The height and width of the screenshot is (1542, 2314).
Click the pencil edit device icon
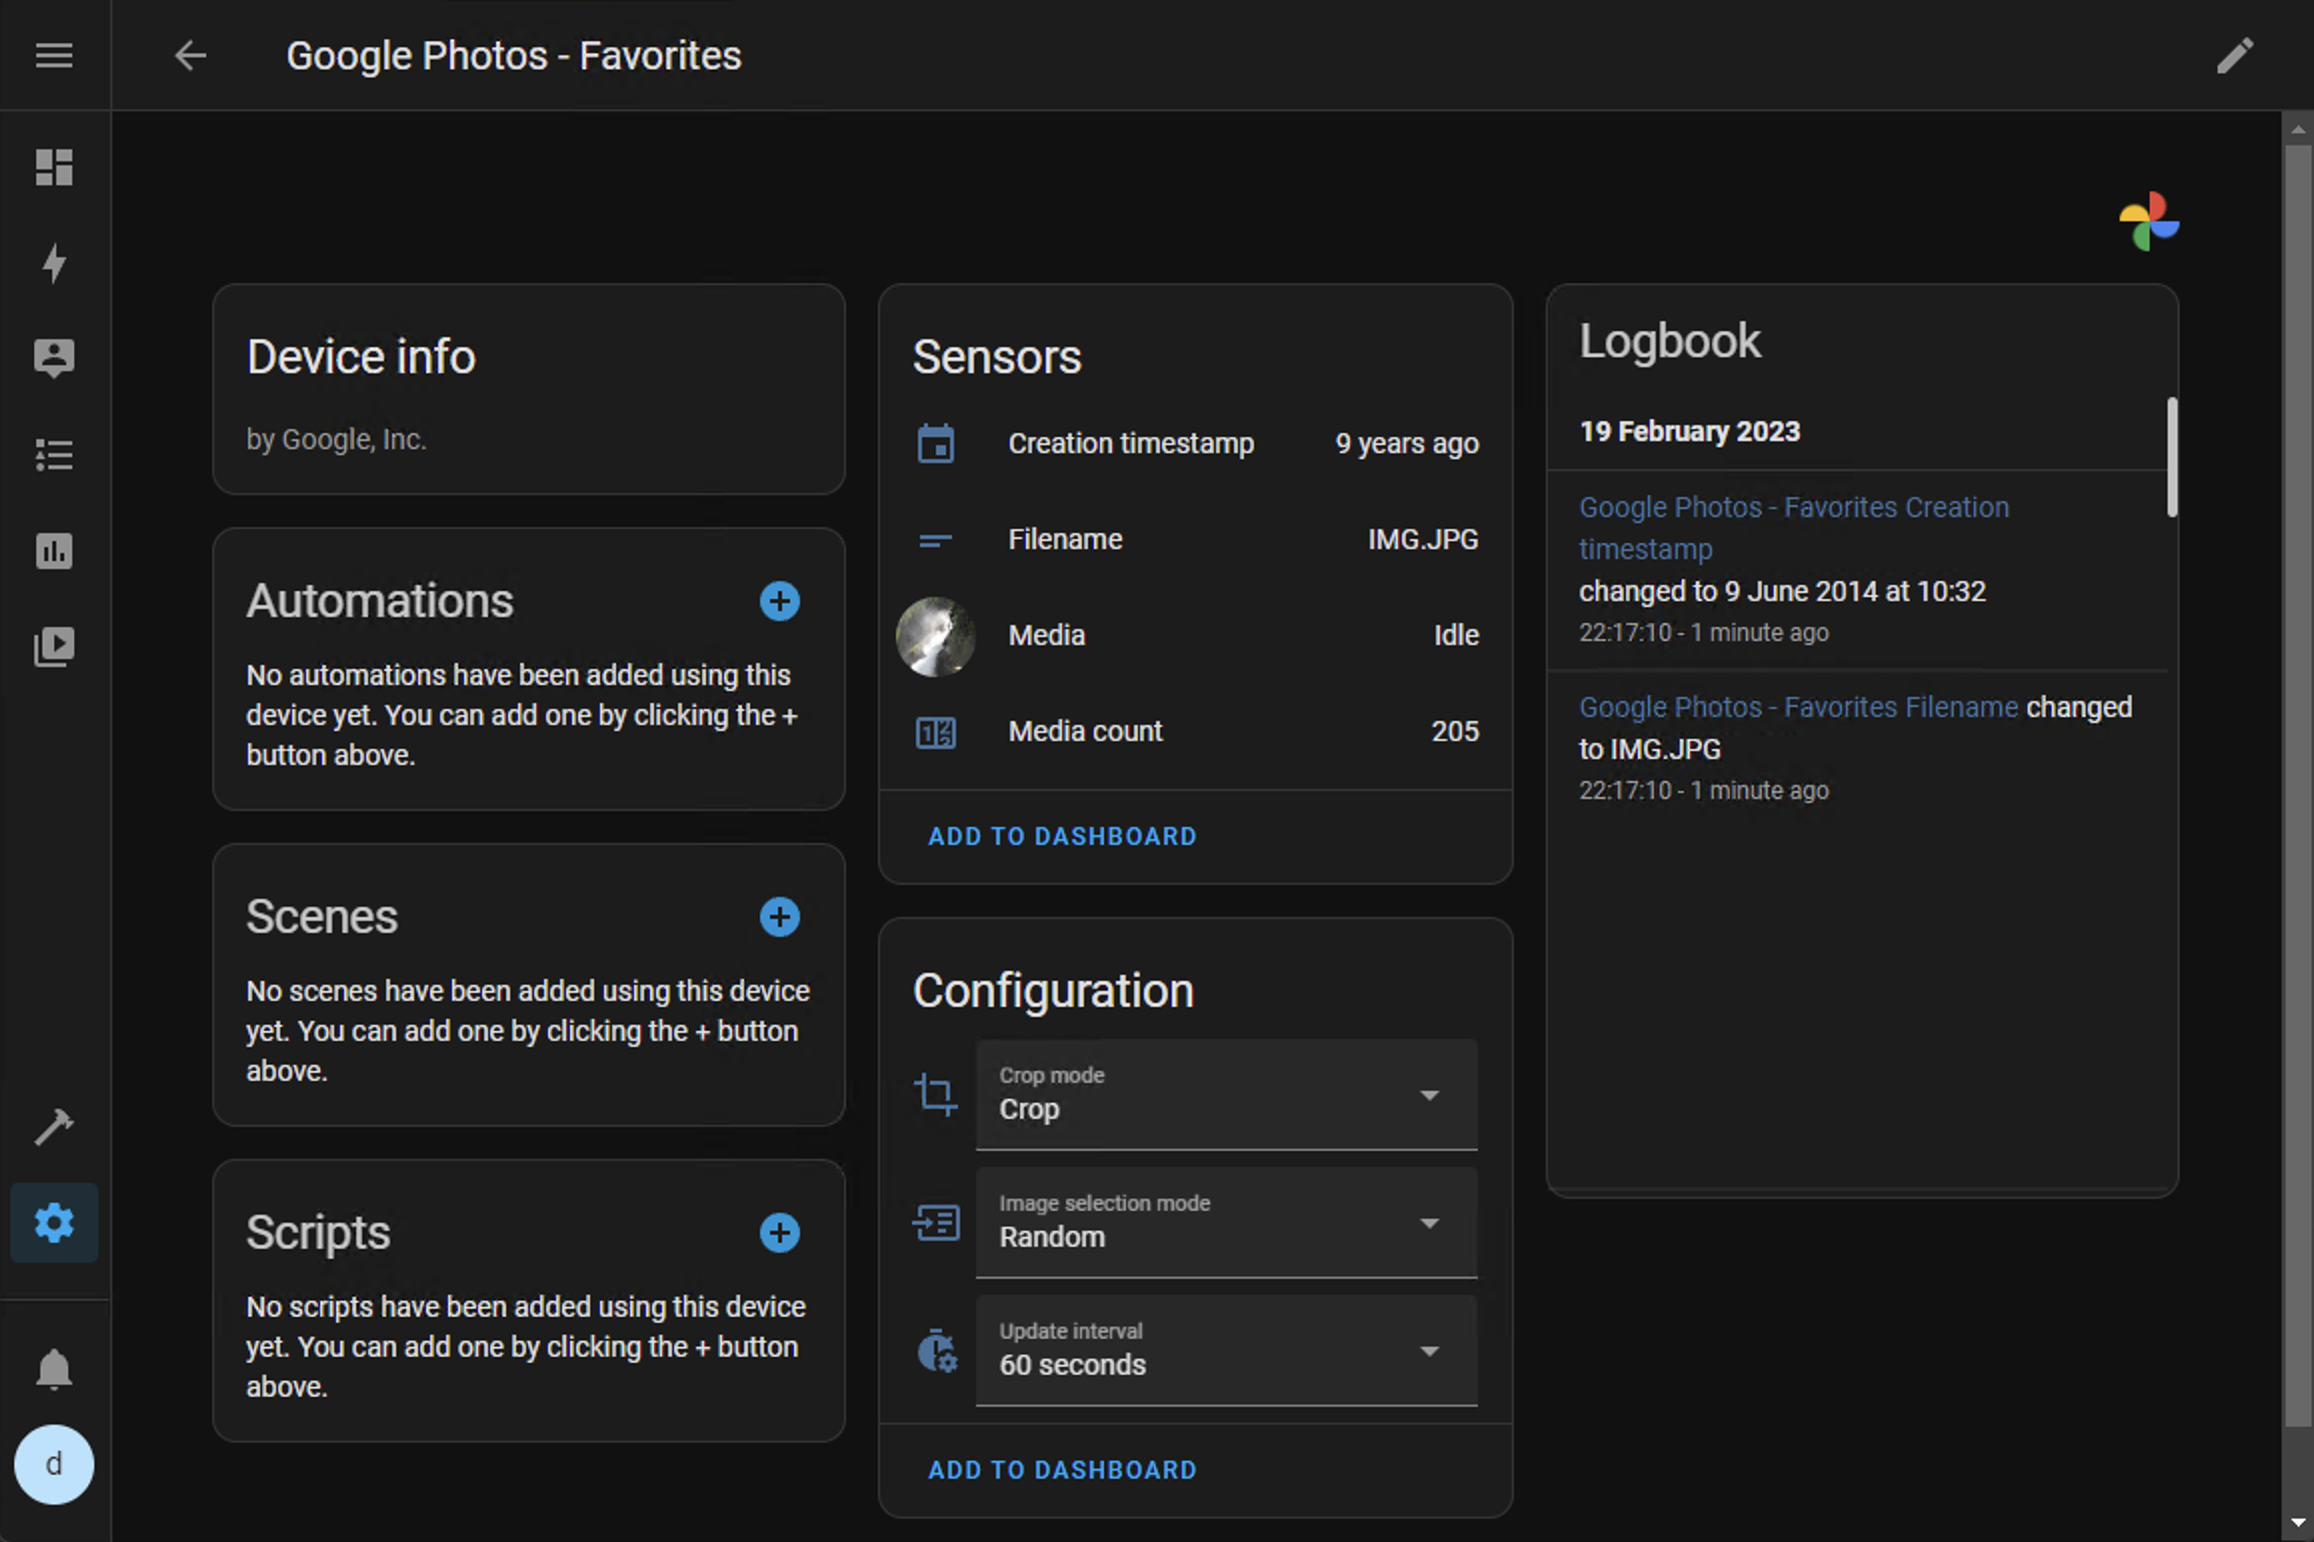pyautogui.click(x=2235, y=55)
